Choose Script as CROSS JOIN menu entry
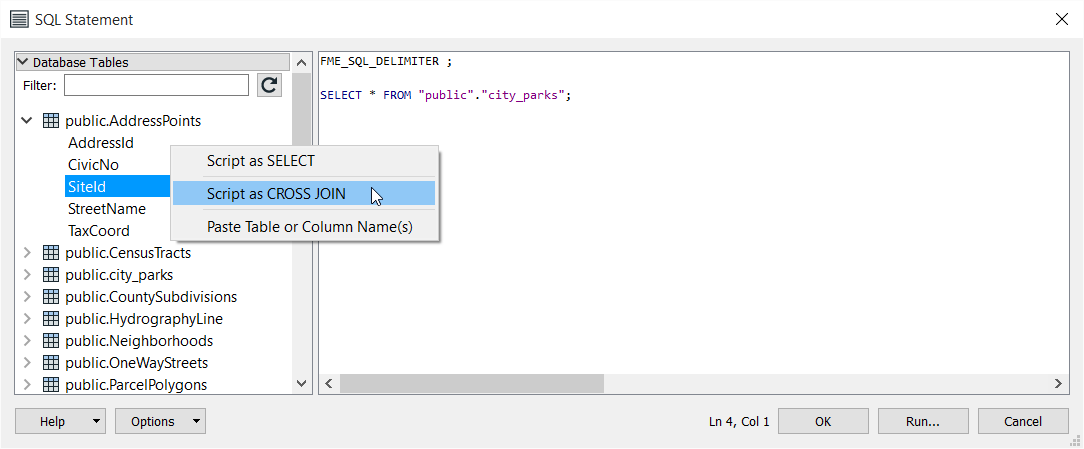The image size is (1084, 449). [x=304, y=194]
